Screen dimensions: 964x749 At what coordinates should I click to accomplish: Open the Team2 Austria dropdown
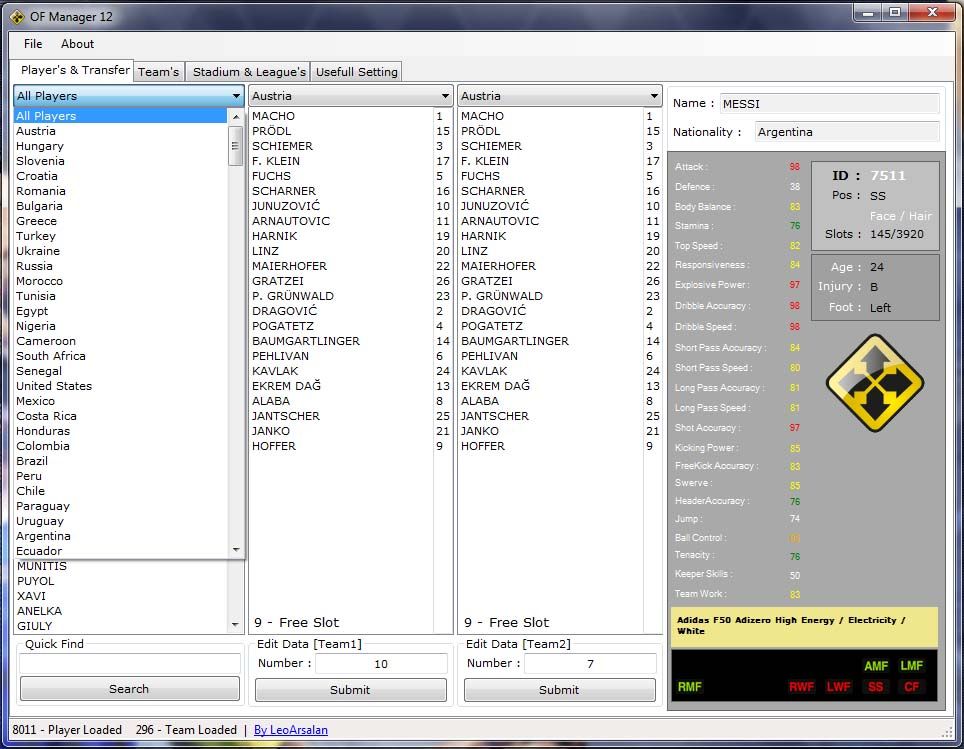[654, 96]
